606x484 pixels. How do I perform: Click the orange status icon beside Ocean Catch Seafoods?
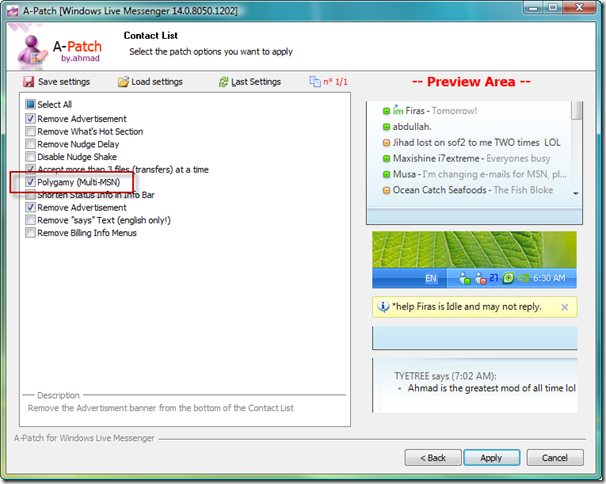coord(386,190)
